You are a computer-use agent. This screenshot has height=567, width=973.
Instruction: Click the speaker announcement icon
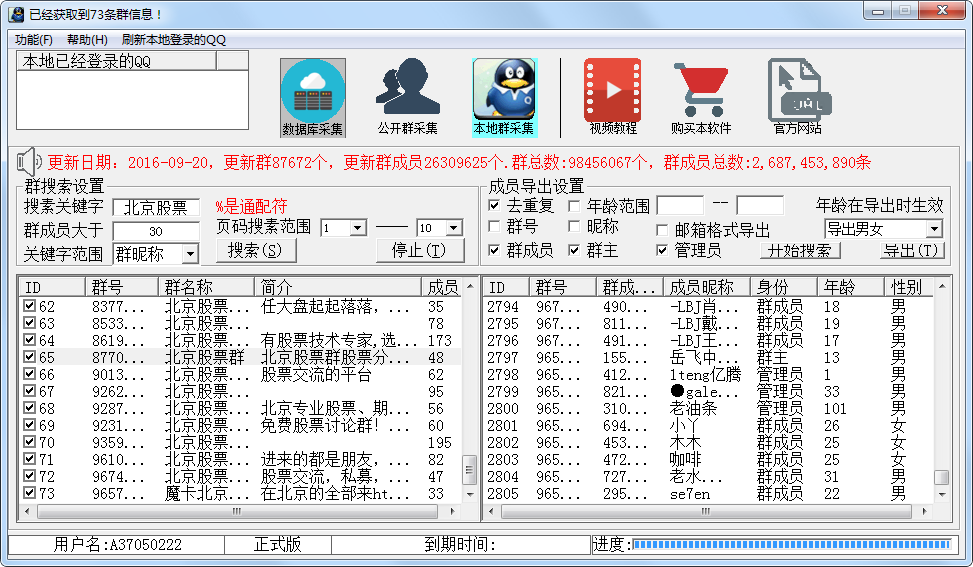(x=29, y=161)
